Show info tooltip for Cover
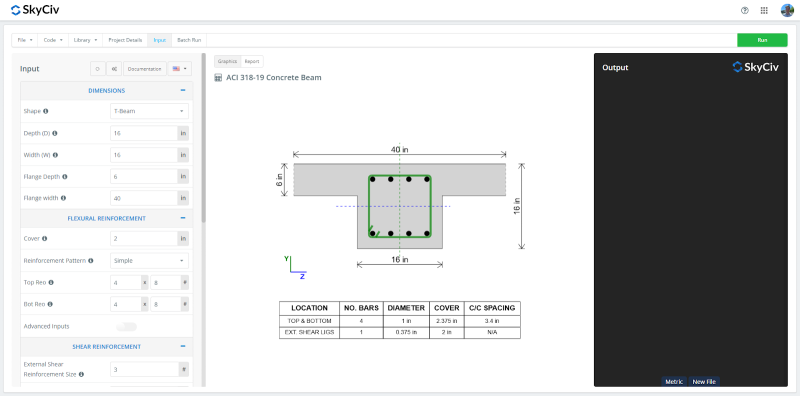 44,238
